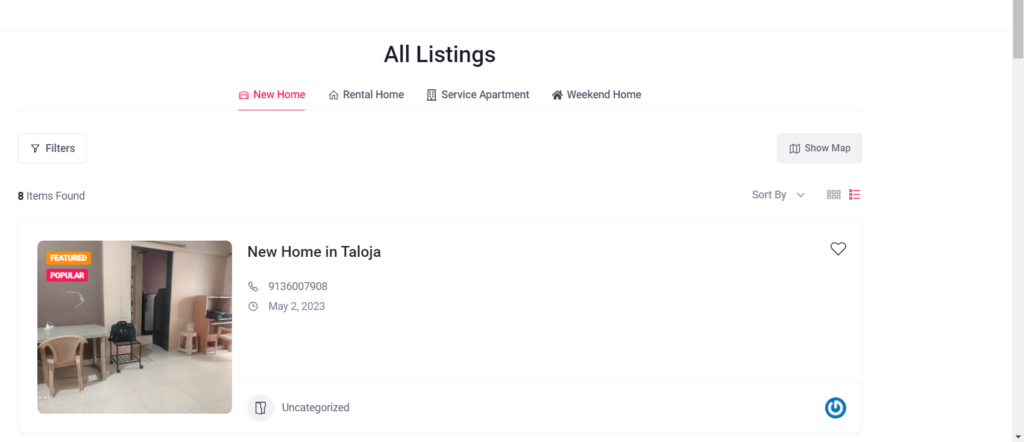Click the Uncategorized category icon
This screenshot has height=442, width=1024.
pos(260,408)
